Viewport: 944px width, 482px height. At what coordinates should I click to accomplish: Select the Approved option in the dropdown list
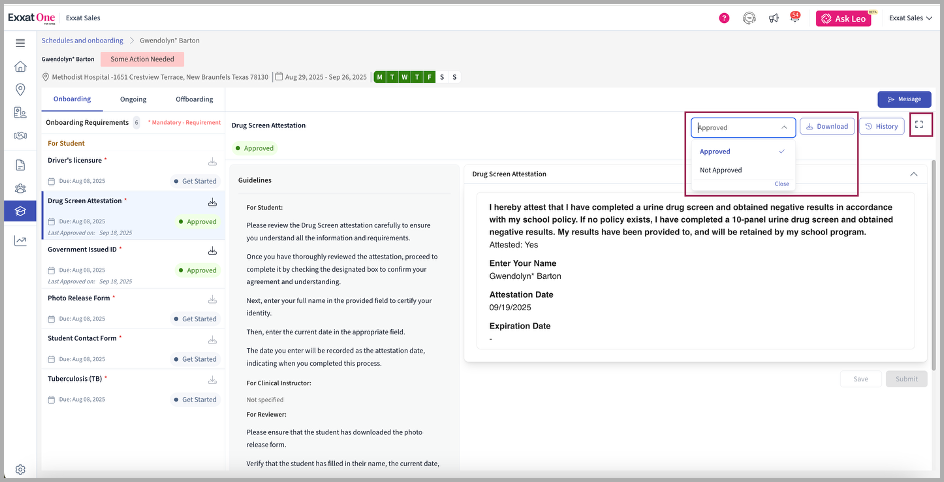coord(715,151)
